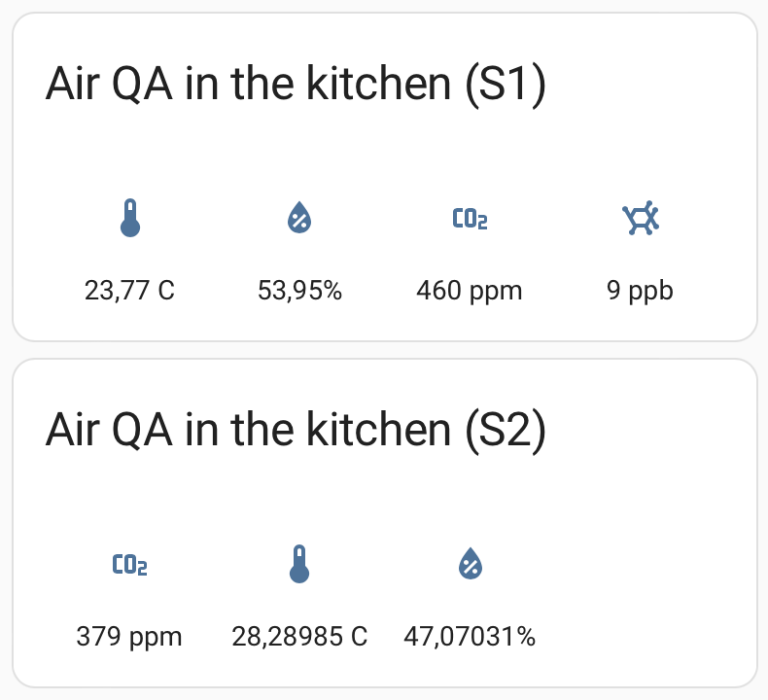Viewport: 768px width, 700px height.
Task: Select the S2 thermometer icon
Action: click(x=299, y=564)
